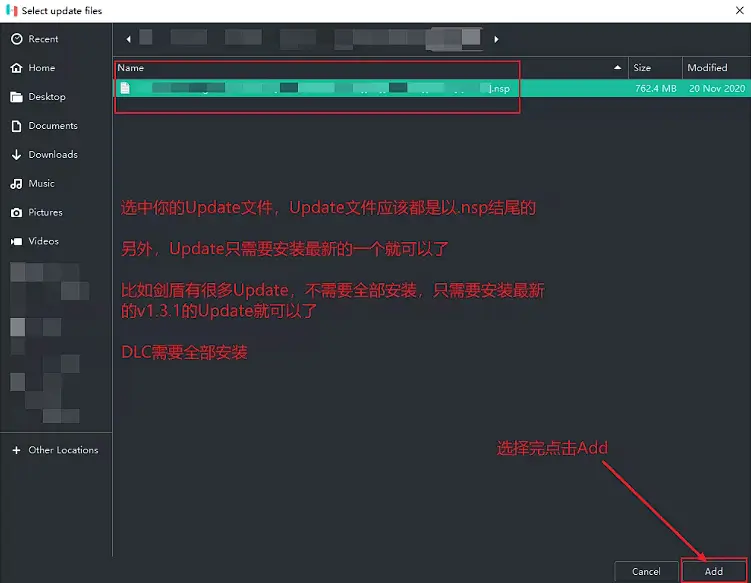Click the Desktop folder icon
The height and width of the screenshot is (583, 751).
point(16,97)
